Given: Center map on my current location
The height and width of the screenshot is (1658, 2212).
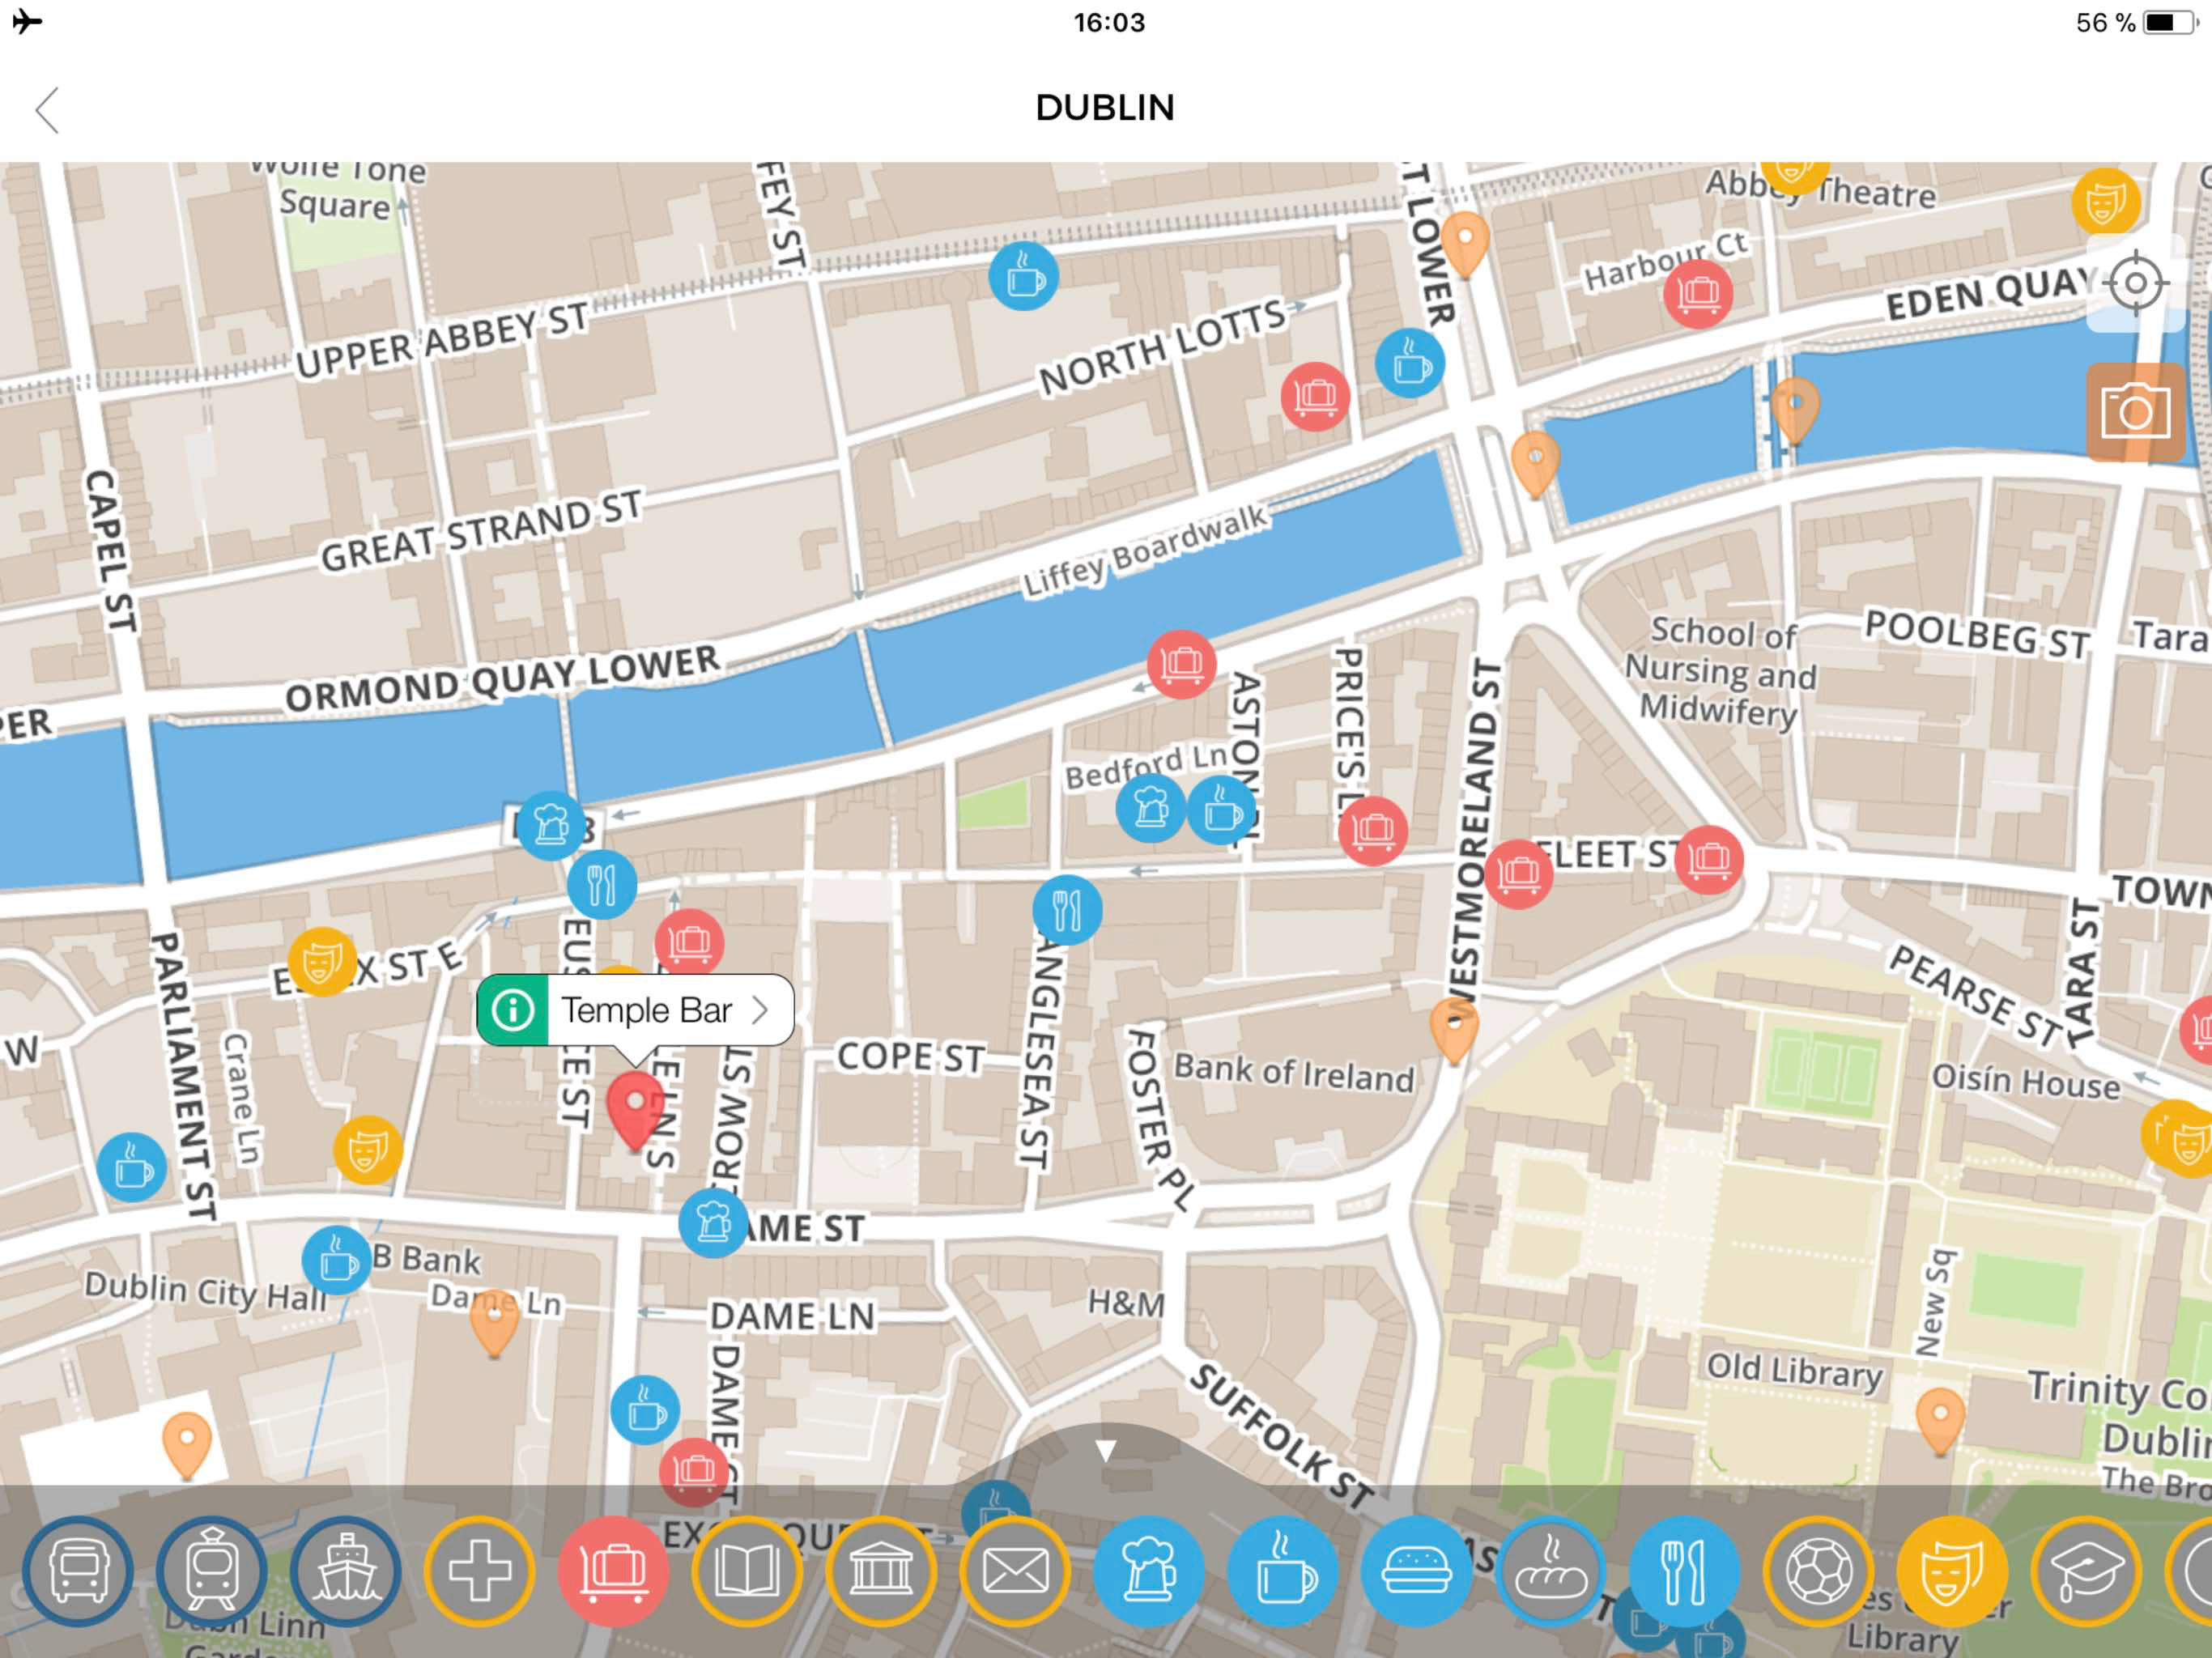Looking at the screenshot, I should click(2135, 283).
